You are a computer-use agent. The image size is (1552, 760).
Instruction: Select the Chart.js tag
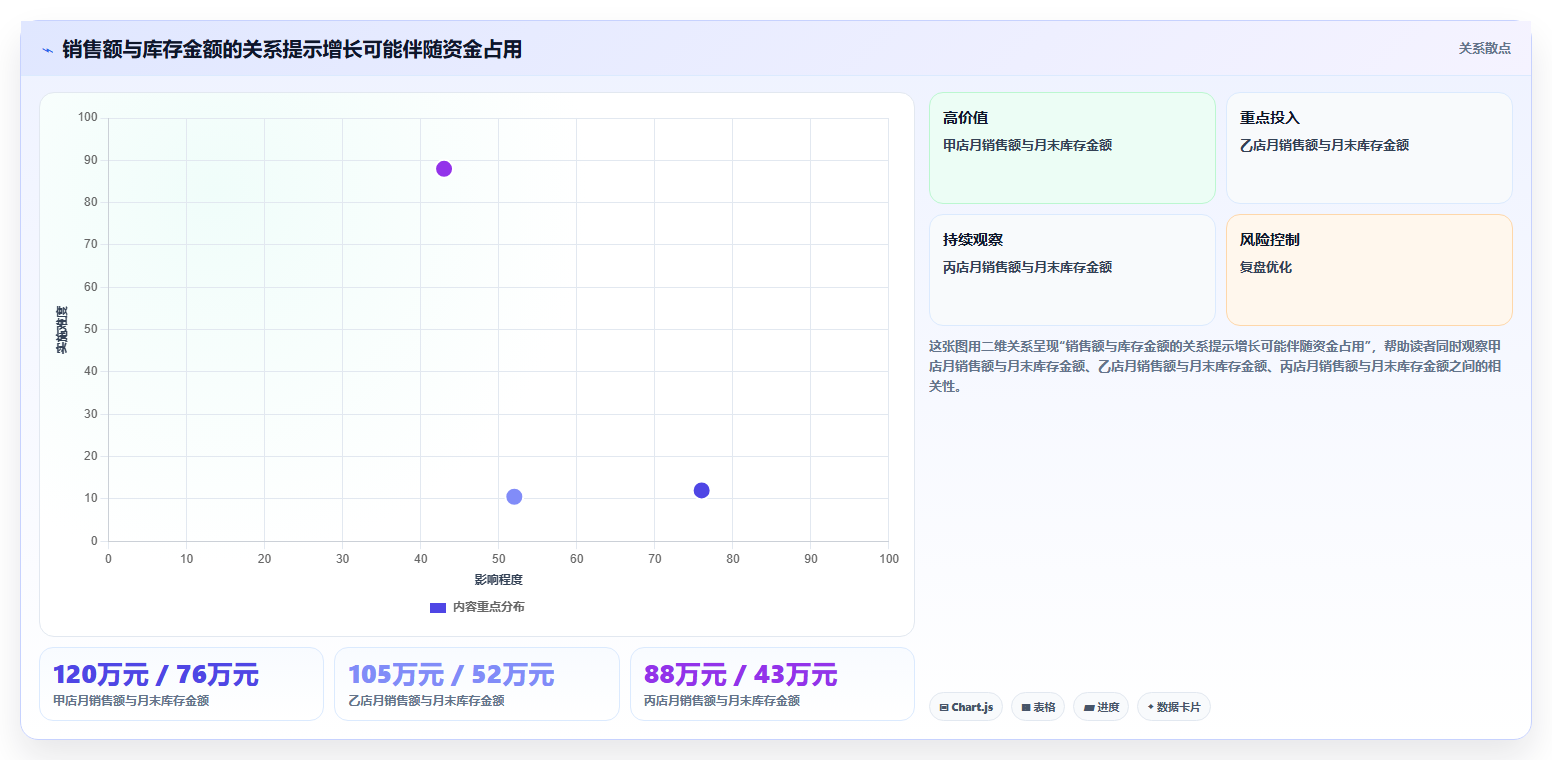pos(966,707)
